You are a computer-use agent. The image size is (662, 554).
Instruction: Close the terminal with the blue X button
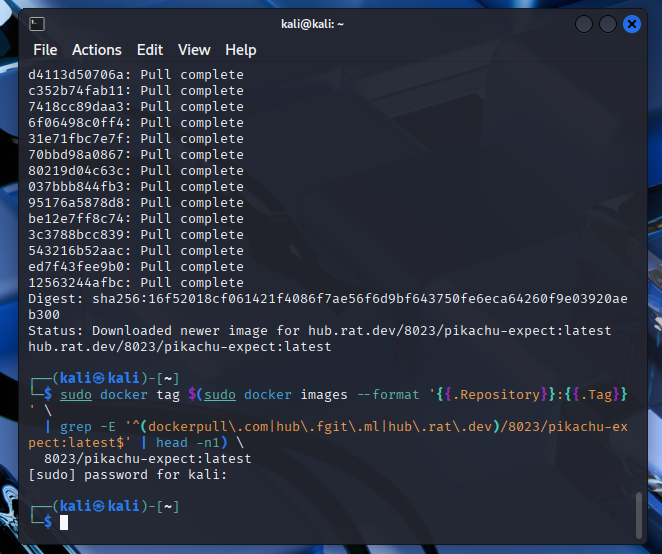pos(632,23)
